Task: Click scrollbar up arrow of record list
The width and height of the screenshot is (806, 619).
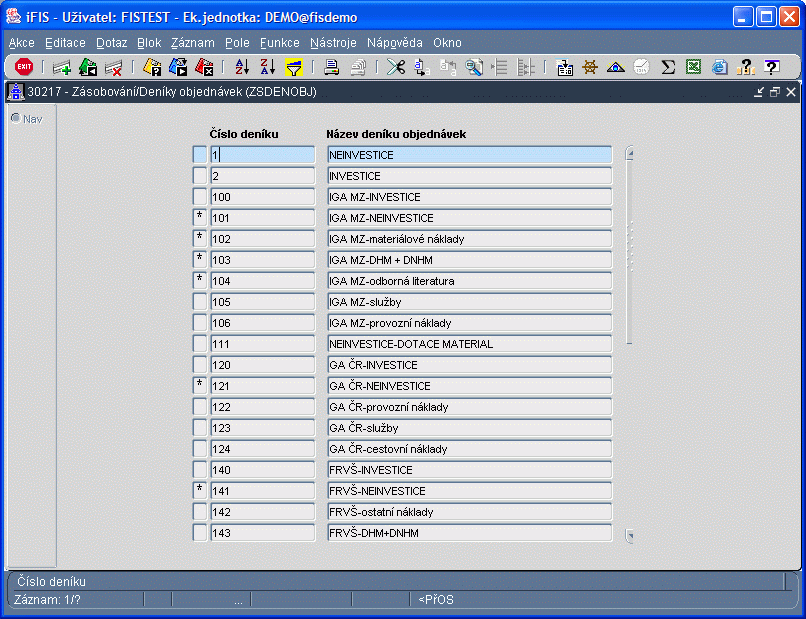Action: [629, 153]
